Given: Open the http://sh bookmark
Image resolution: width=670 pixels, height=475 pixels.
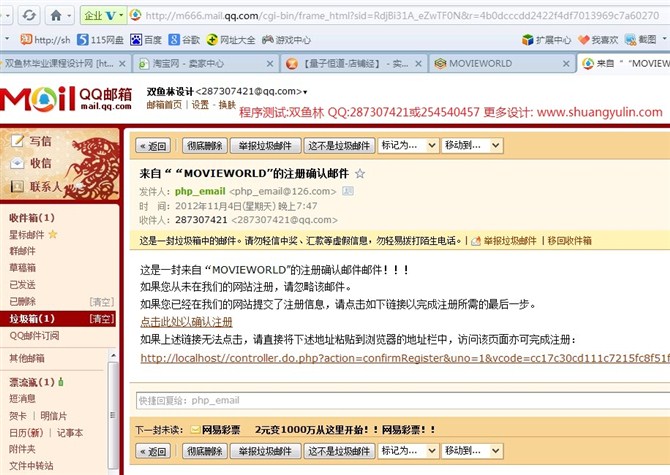Looking at the screenshot, I should pyautogui.click(x=45, y=40).
